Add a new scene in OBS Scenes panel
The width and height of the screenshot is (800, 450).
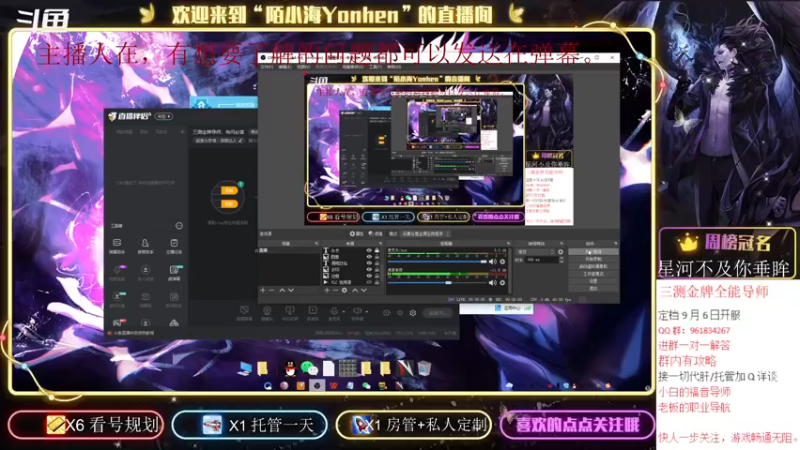pos(263,290)
